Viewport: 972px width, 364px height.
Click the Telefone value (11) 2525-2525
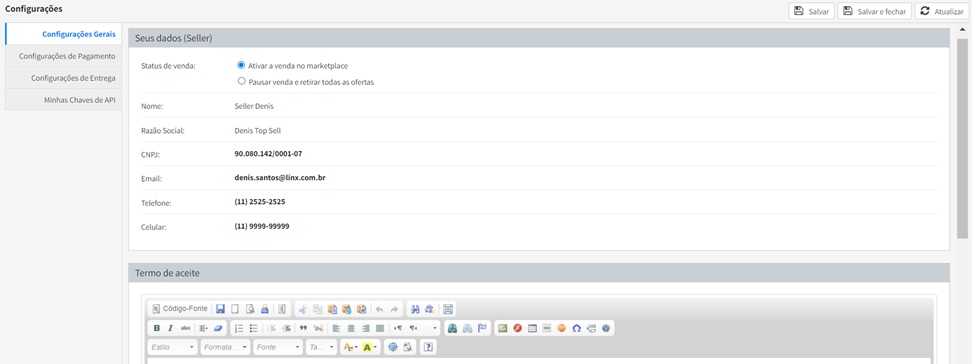[x=260, y=202]
